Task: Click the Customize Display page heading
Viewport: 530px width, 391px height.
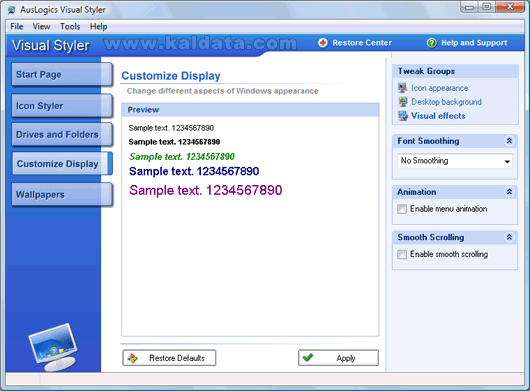Action: (x=171, y=76)
